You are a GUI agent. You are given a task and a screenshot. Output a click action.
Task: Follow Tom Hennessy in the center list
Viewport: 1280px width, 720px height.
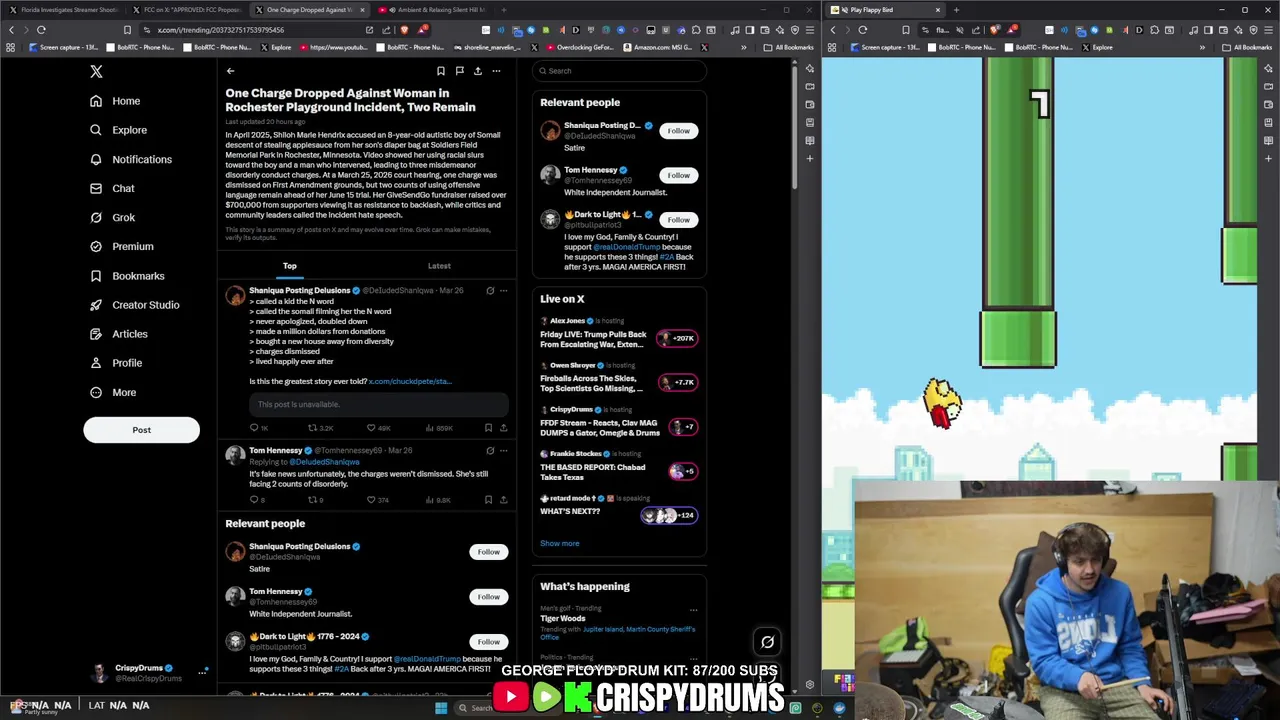(x=488, y=597)
